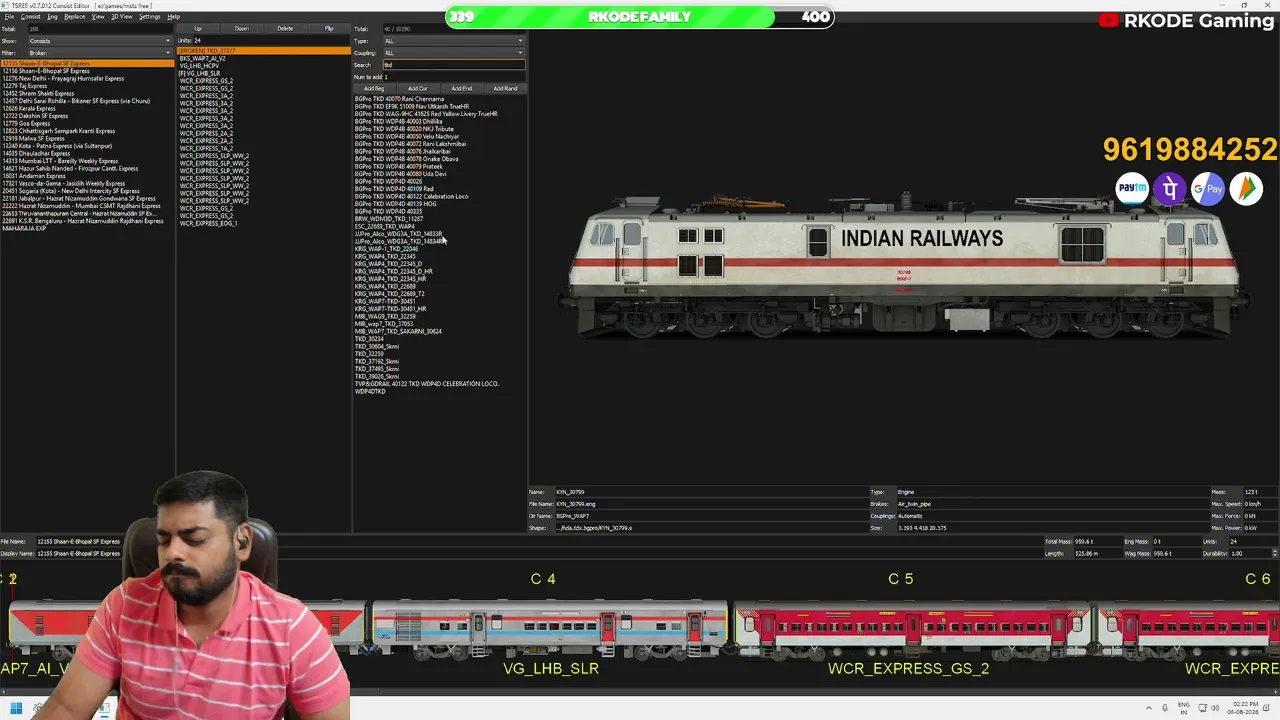Click the Num to add field
This screenshot has width=1280, height=720.
point(453,77)
